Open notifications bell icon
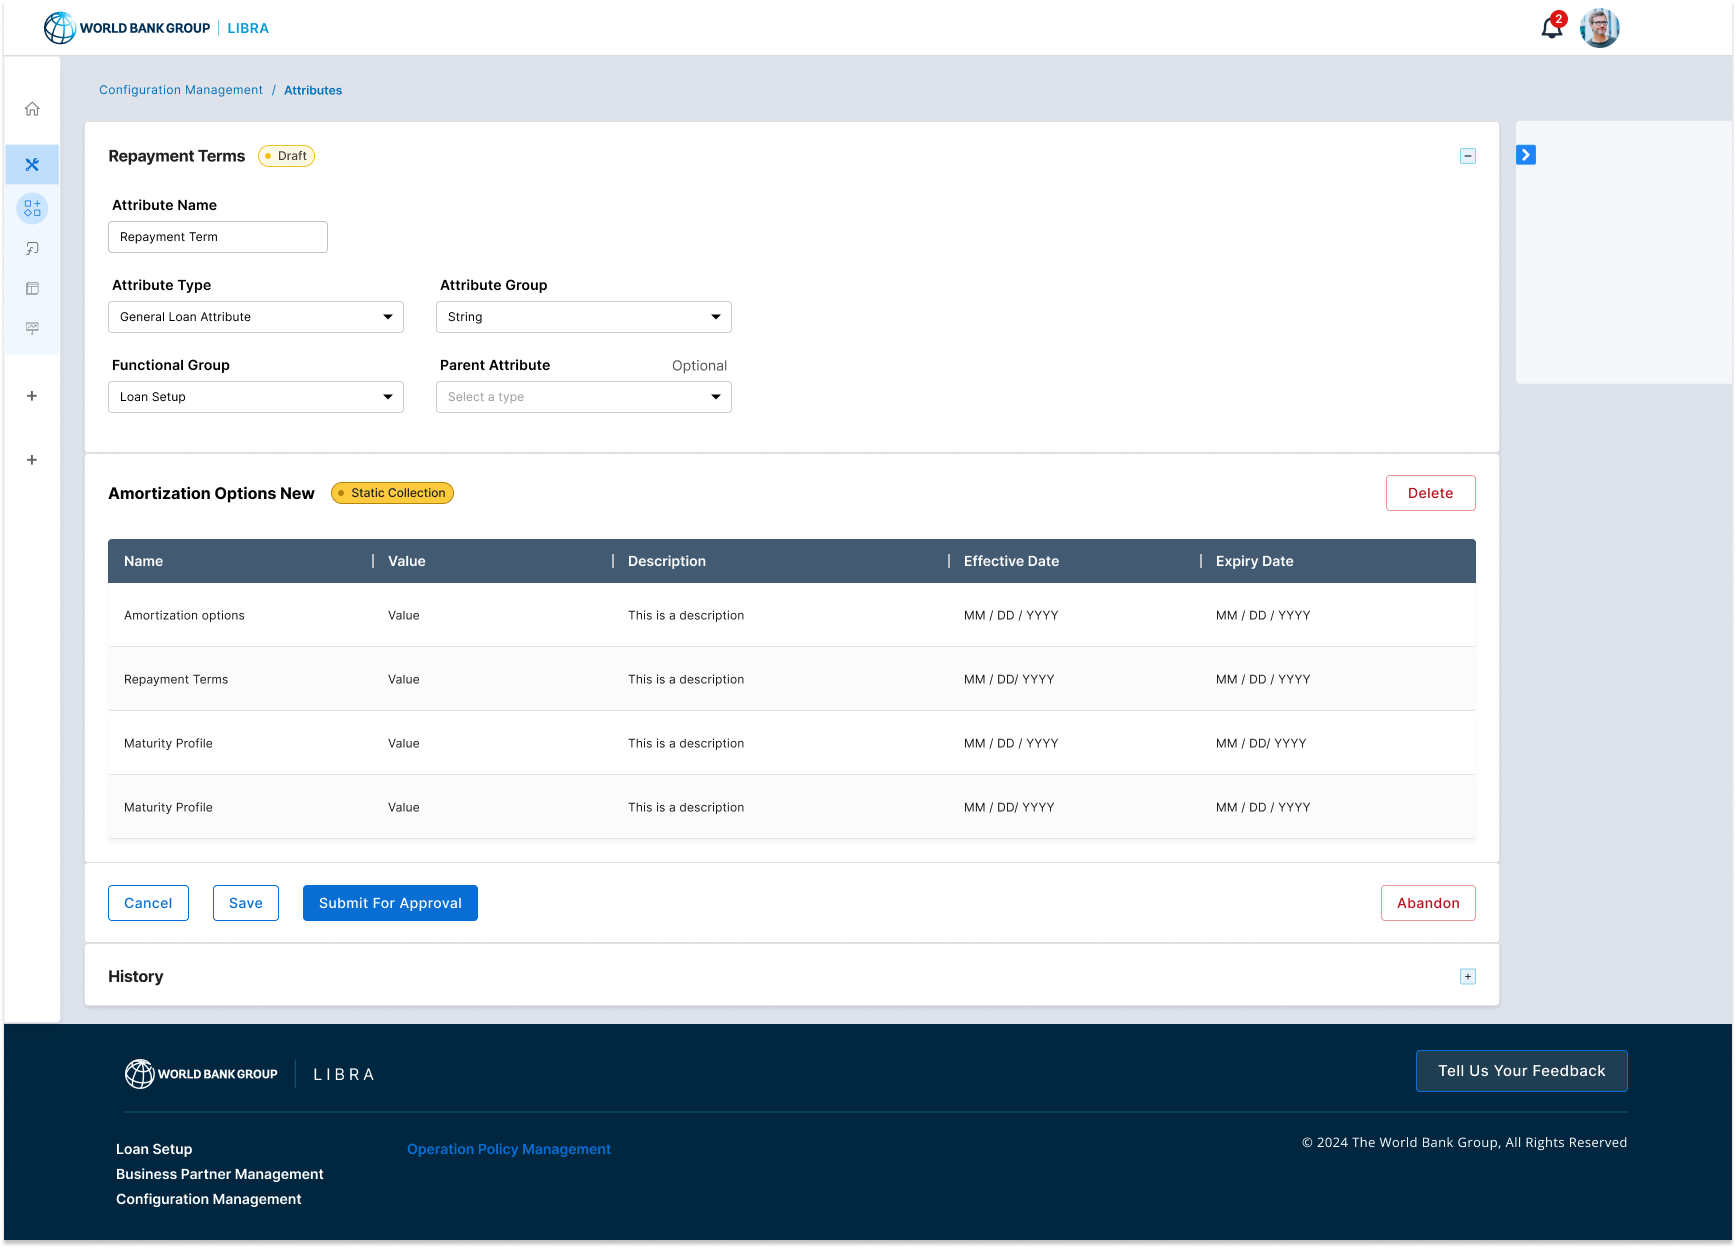The image size is (1736, 1248). [x=1551, y=28]
